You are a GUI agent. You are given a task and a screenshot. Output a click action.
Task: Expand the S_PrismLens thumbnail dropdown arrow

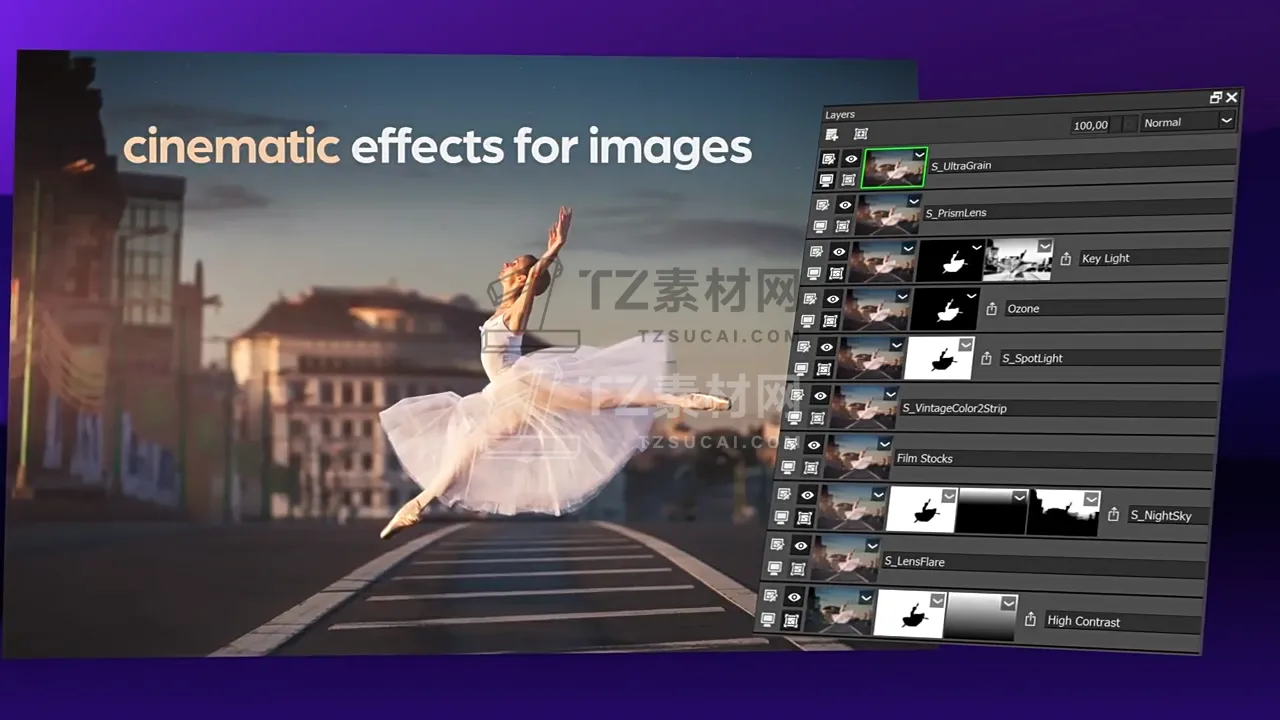913,201
